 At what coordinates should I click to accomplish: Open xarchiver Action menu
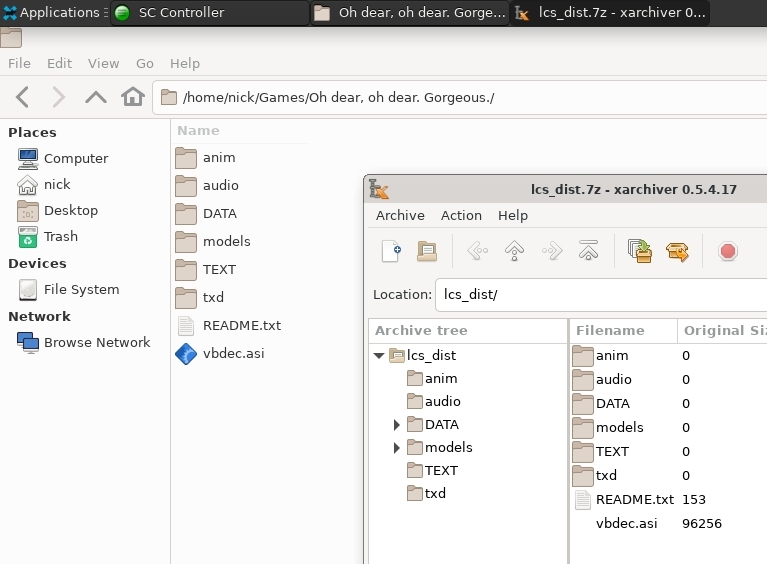tap(461, 216)
